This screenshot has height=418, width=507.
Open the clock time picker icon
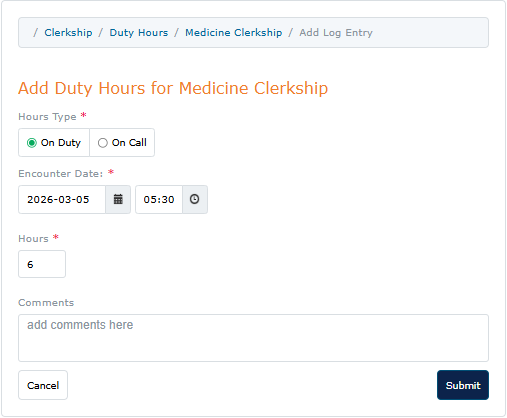click(195, 199)
